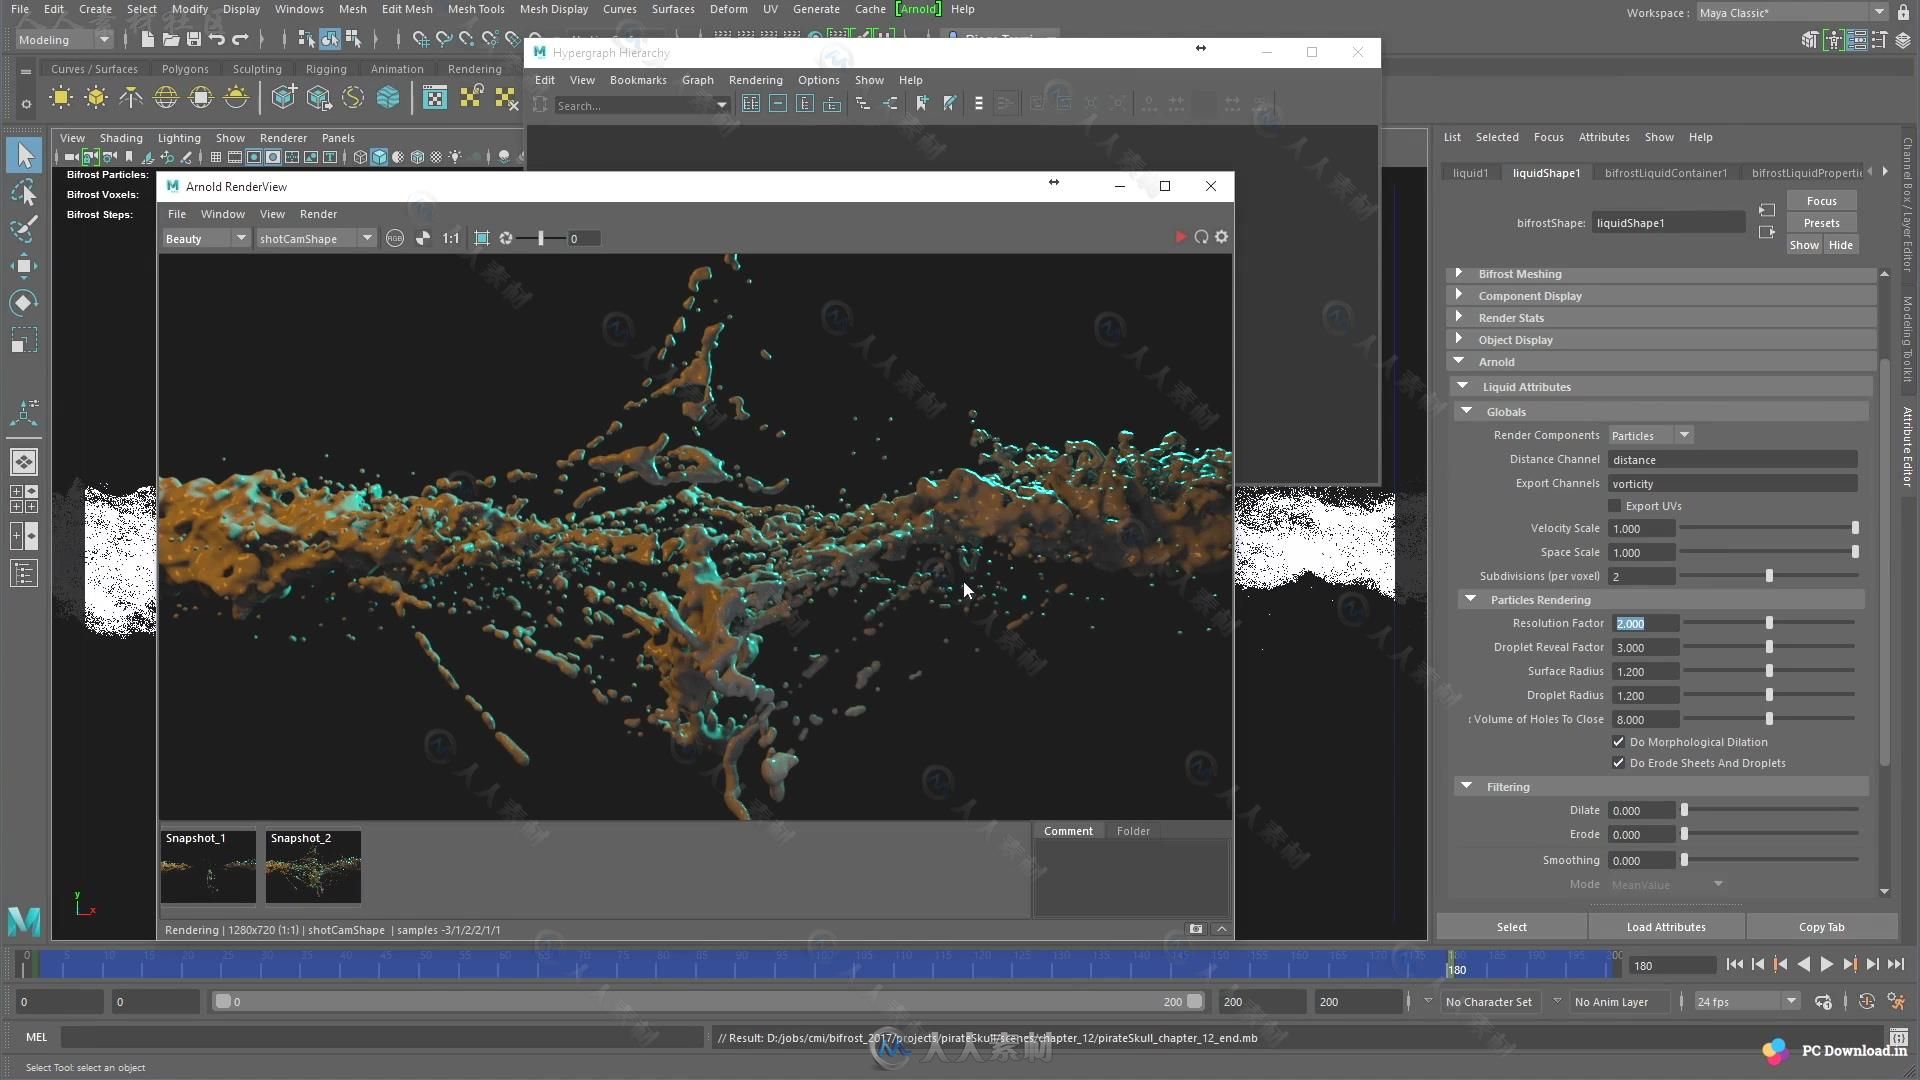Expand the Bifrost Meshing section
This screenshot has width=1920, height=1080.
(1661, 274)
